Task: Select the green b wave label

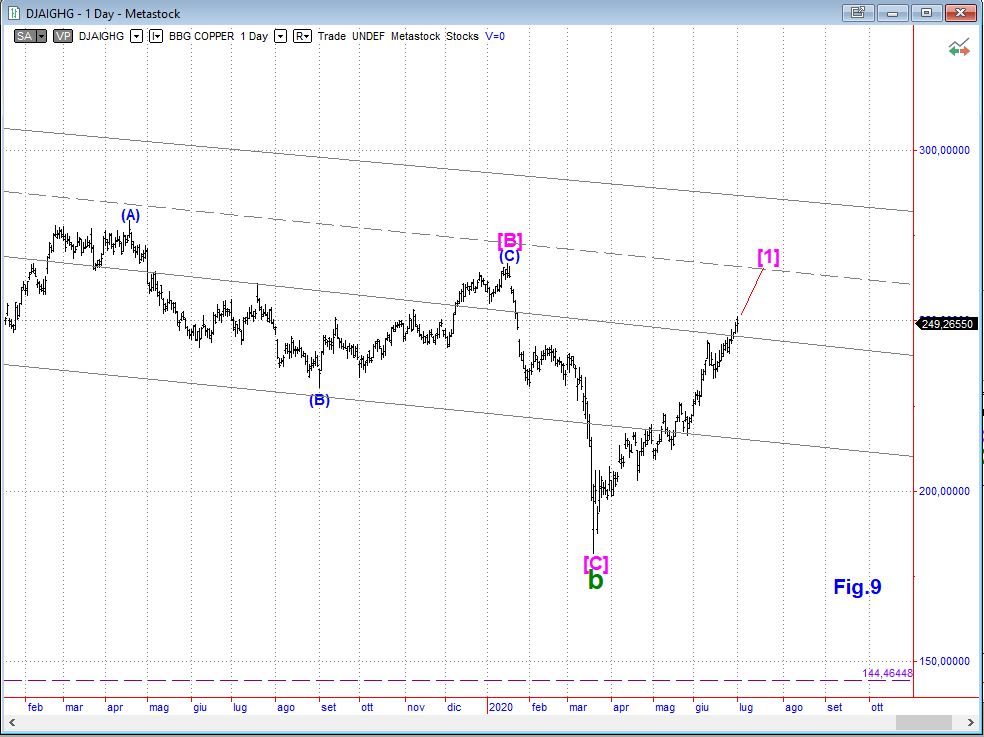Action: click(596, 581)
